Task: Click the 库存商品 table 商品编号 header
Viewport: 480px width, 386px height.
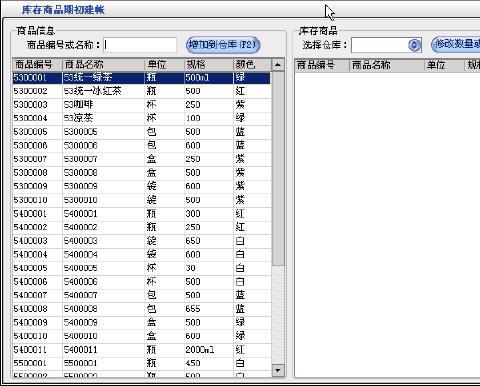Action: pos(322,65)
